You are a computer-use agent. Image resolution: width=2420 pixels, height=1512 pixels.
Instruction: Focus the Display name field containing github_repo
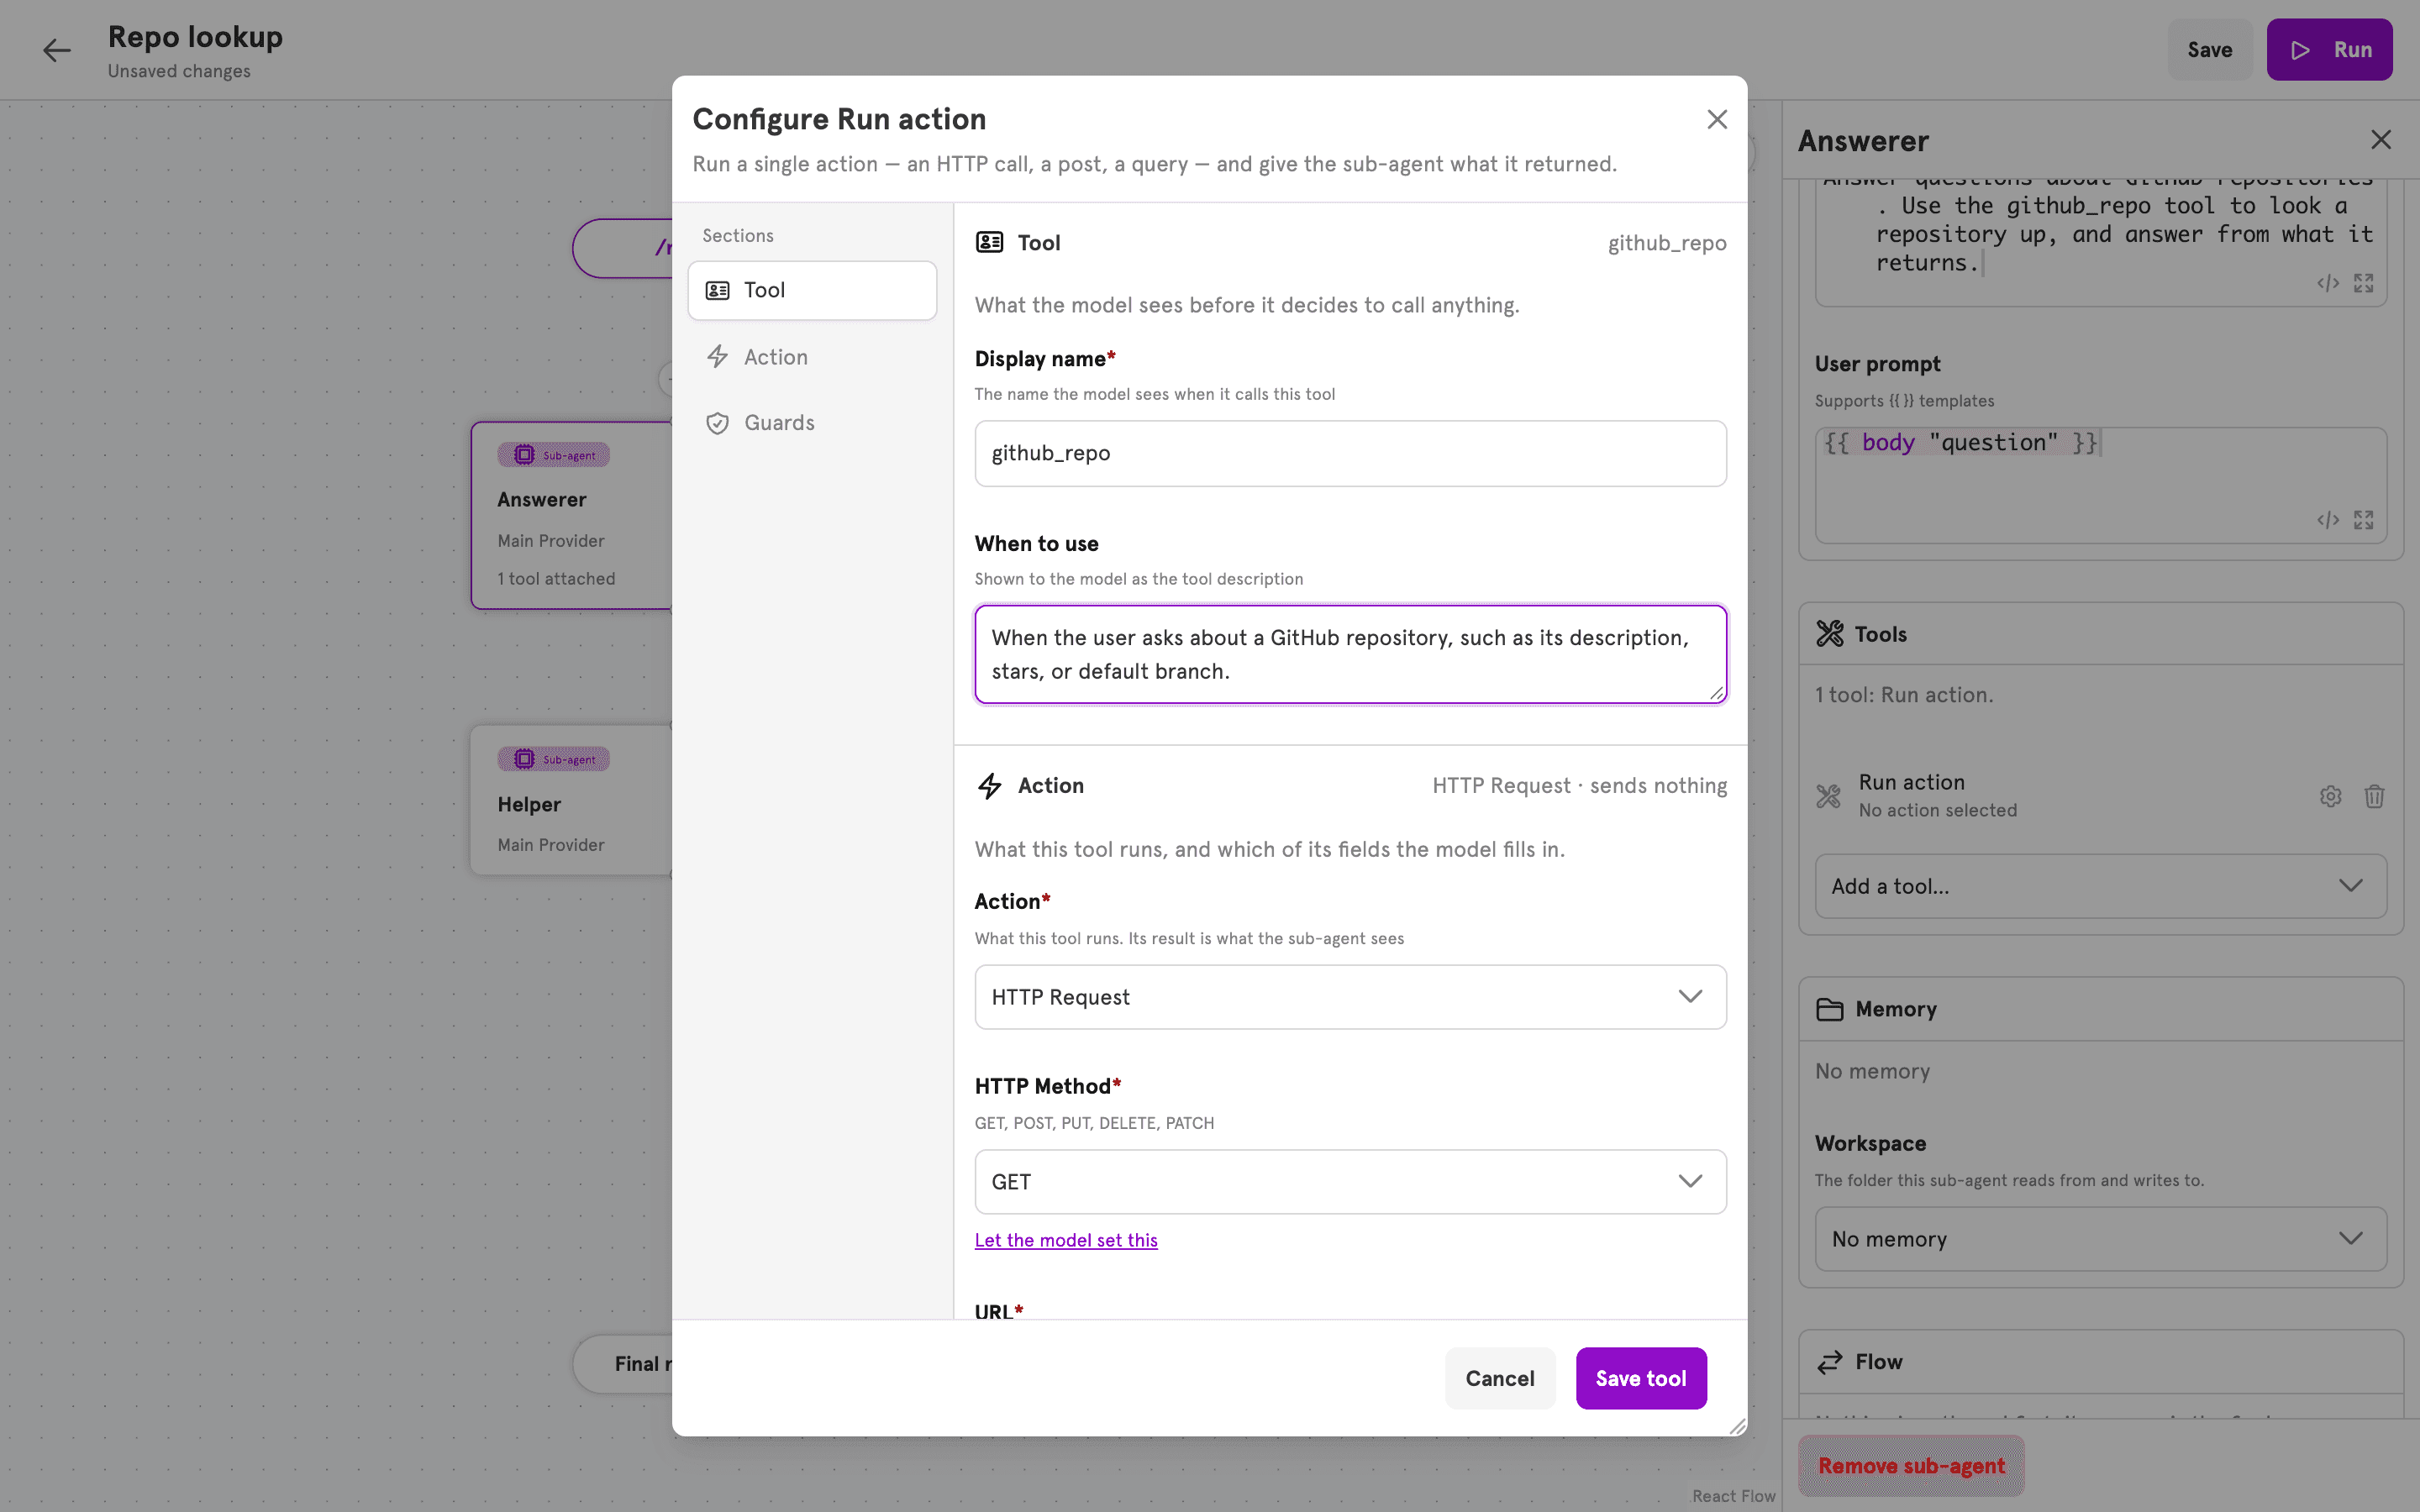coord(1350,453)
